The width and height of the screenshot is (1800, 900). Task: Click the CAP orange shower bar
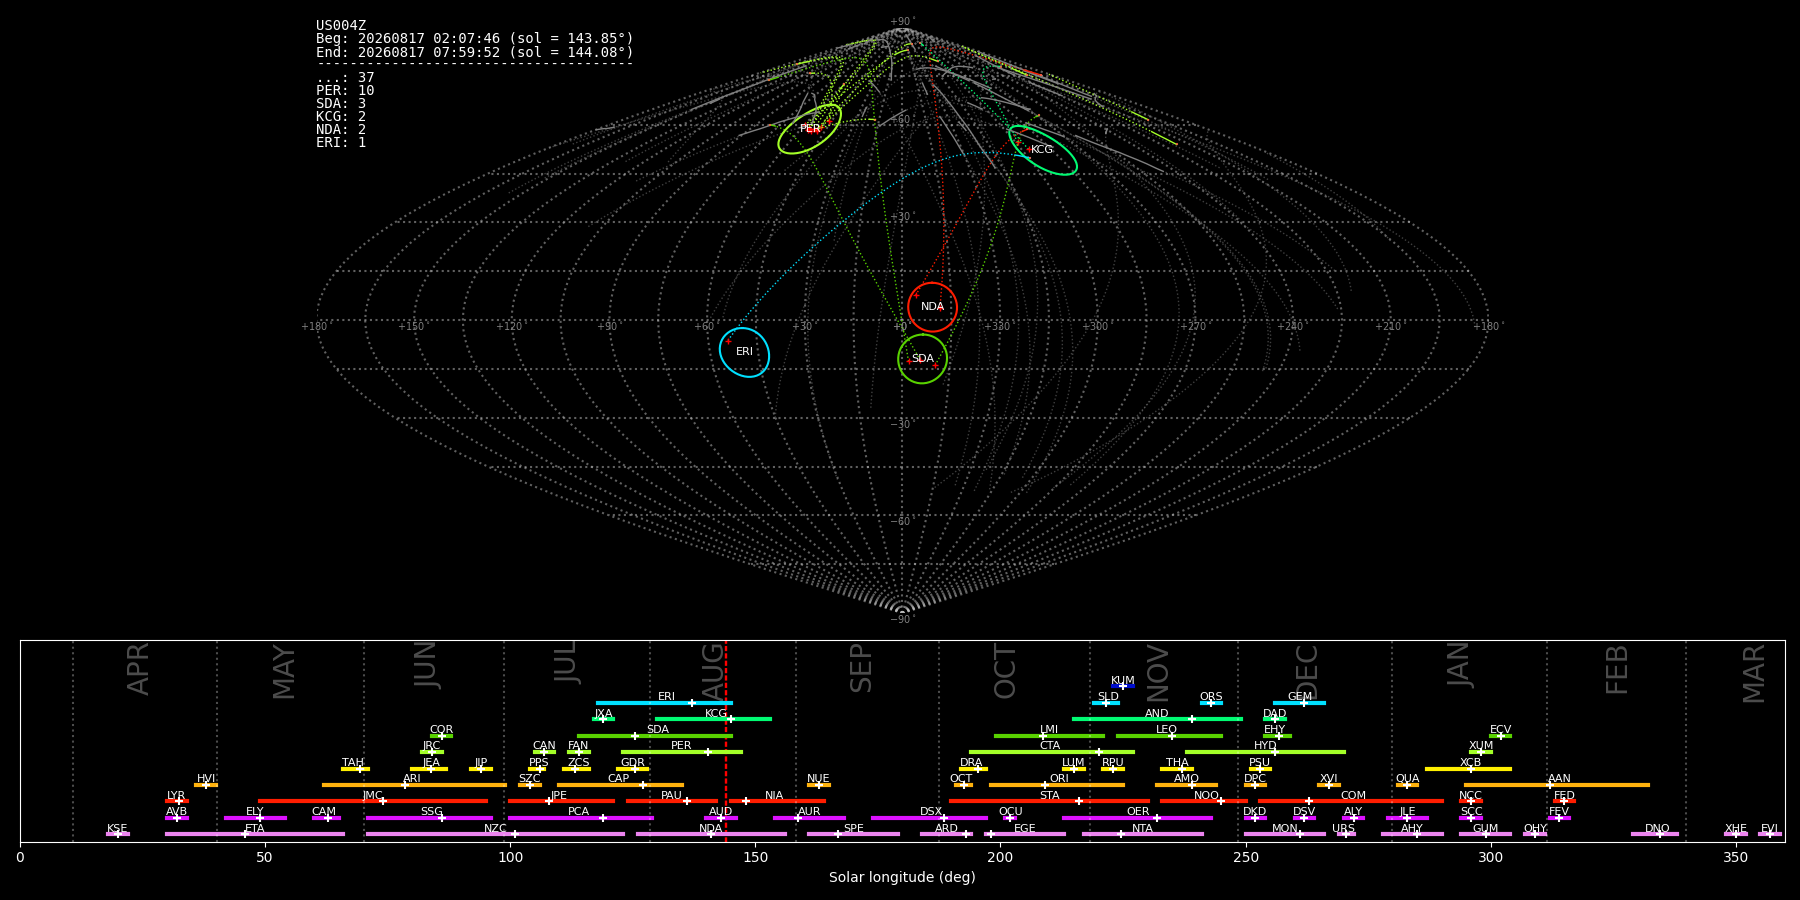point(620,785)
